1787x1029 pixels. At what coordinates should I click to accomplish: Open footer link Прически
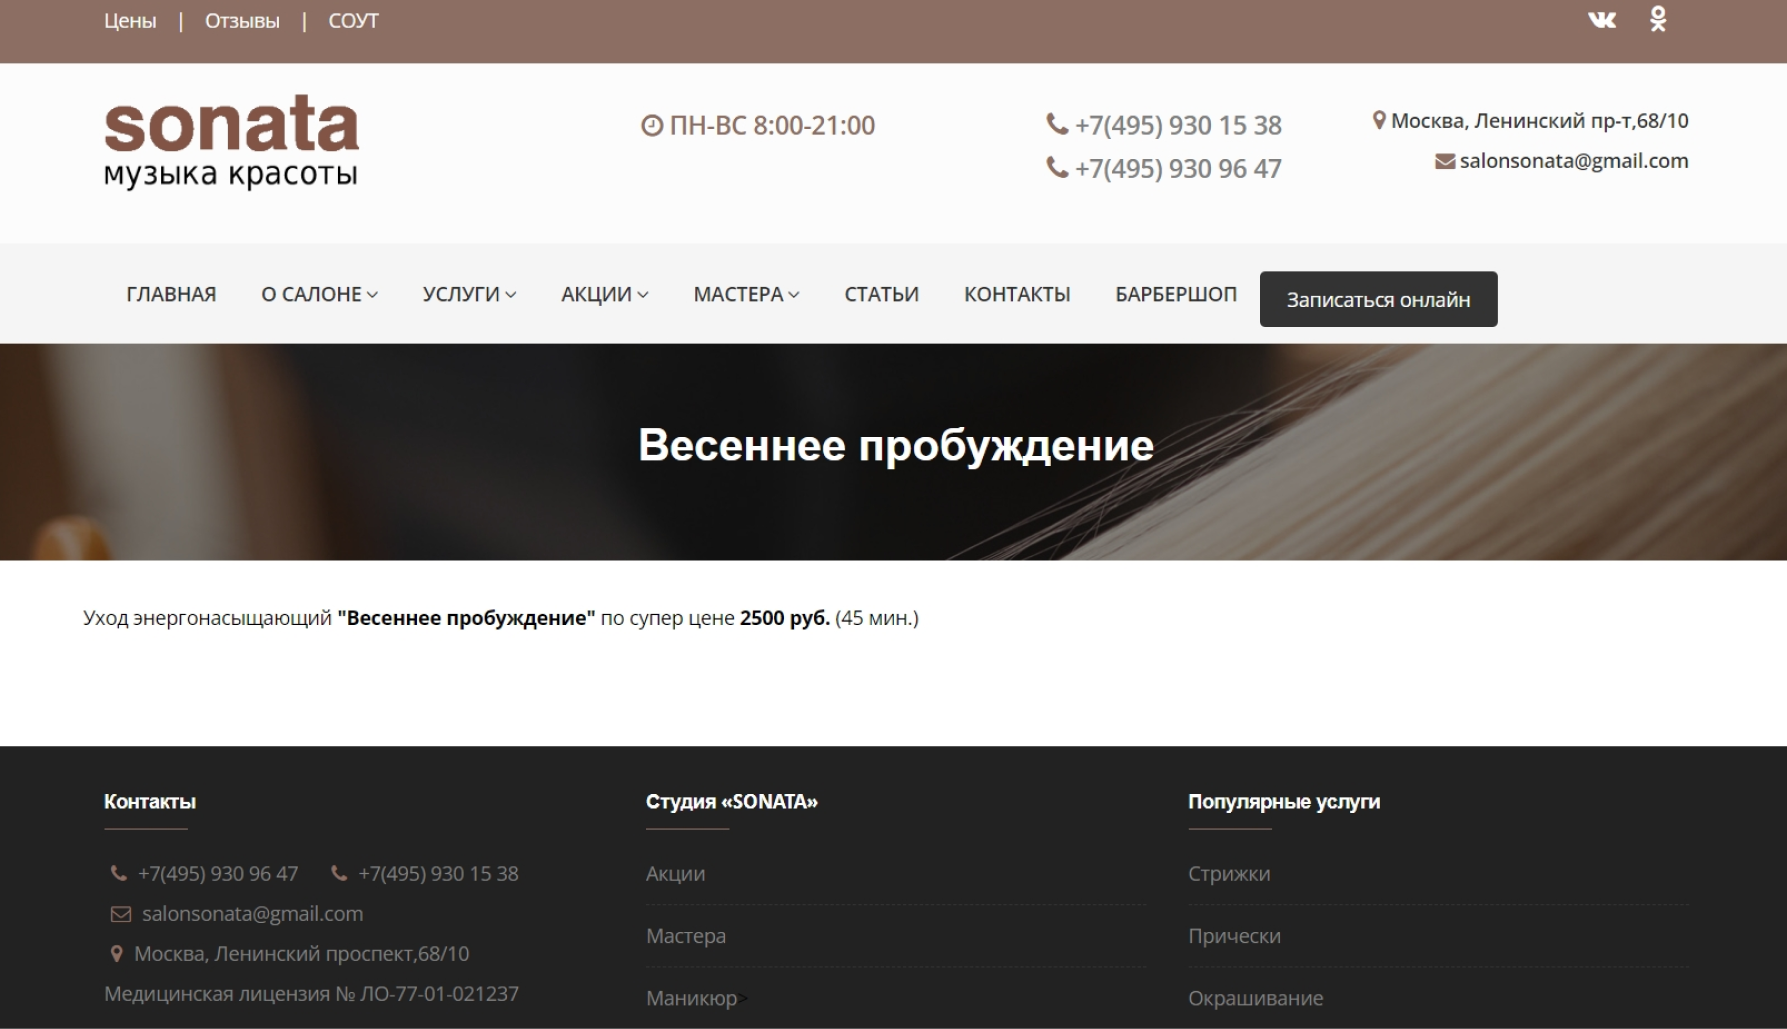click(1234, 936)
